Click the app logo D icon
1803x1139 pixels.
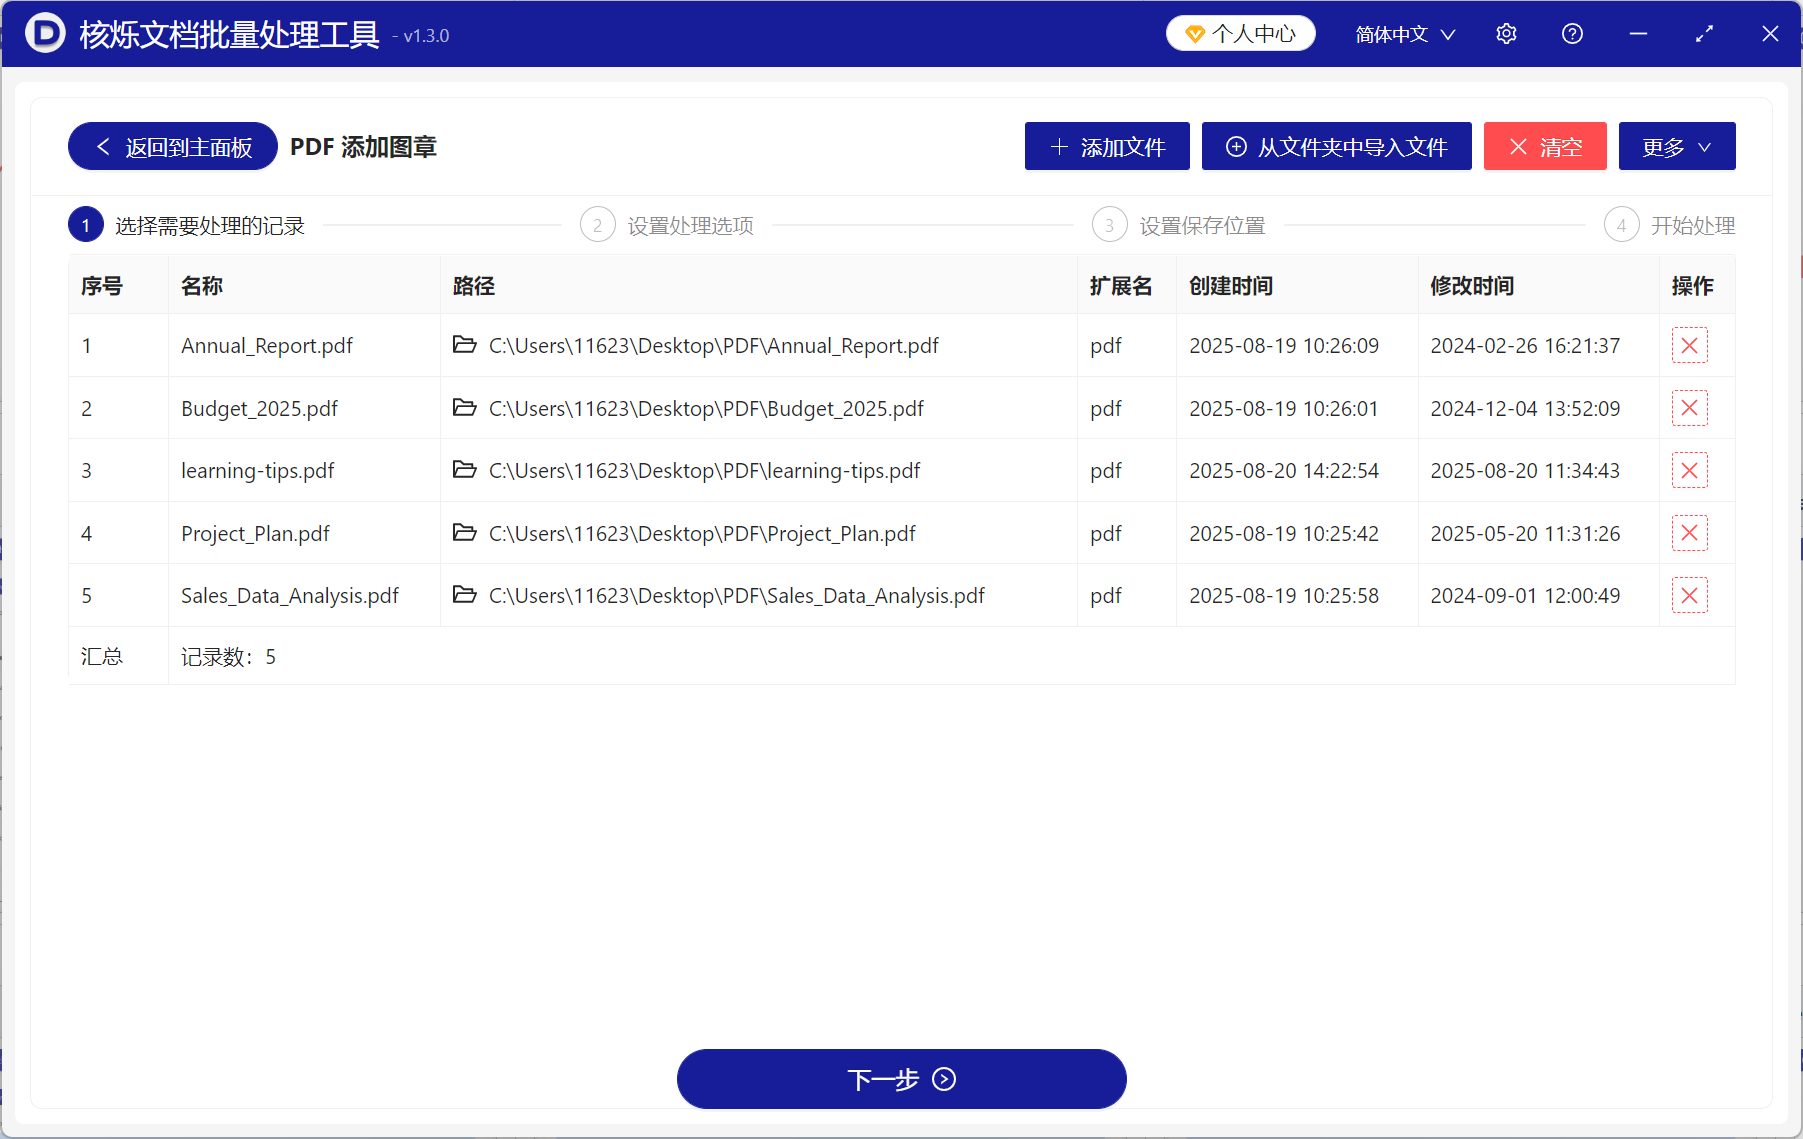42,33
